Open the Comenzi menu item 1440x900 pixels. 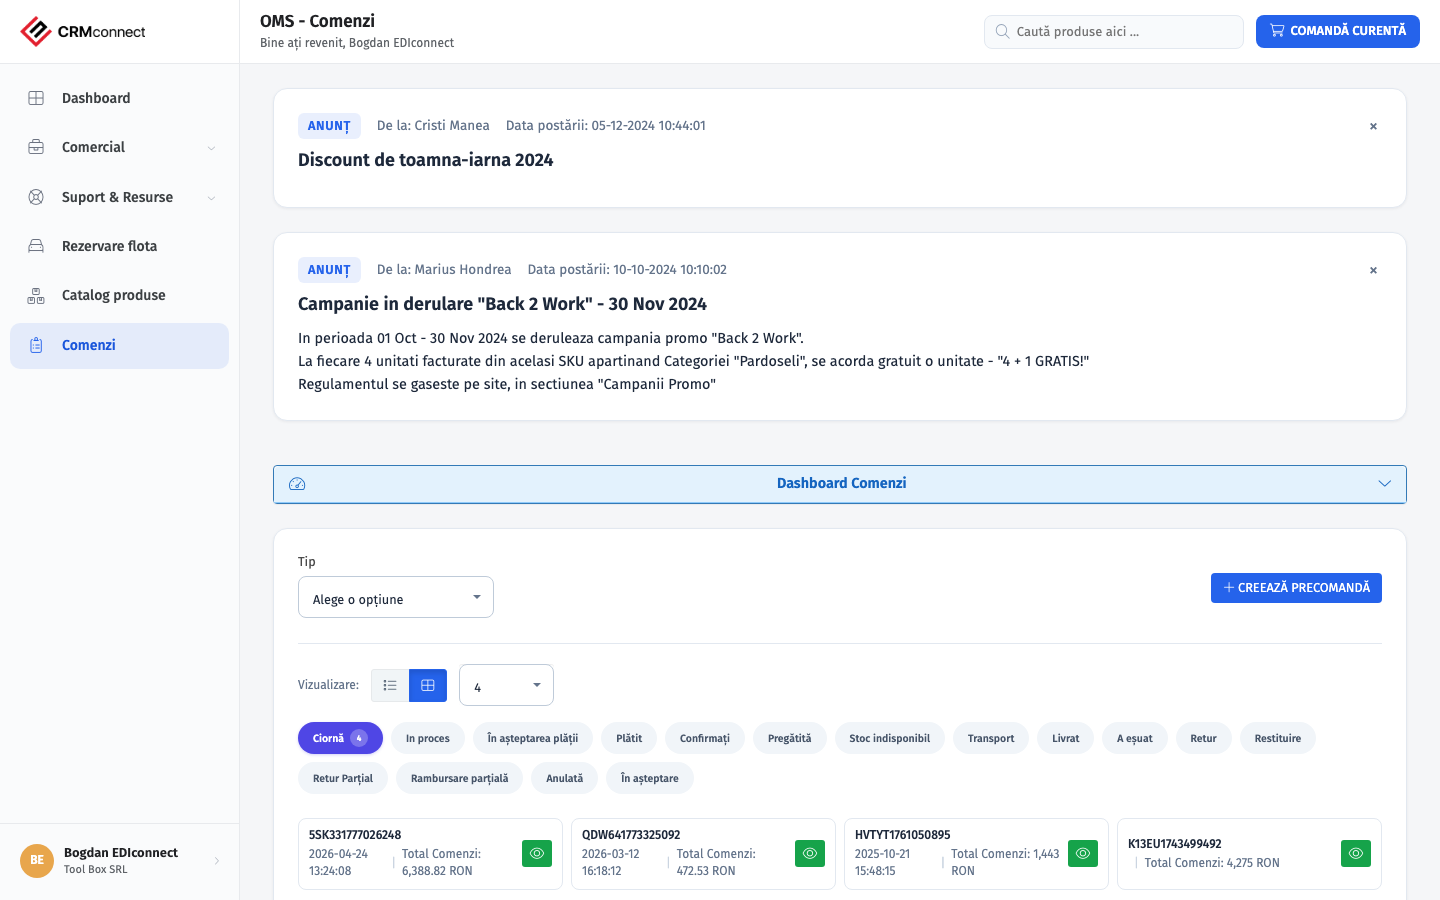click(x=120, y=345)
